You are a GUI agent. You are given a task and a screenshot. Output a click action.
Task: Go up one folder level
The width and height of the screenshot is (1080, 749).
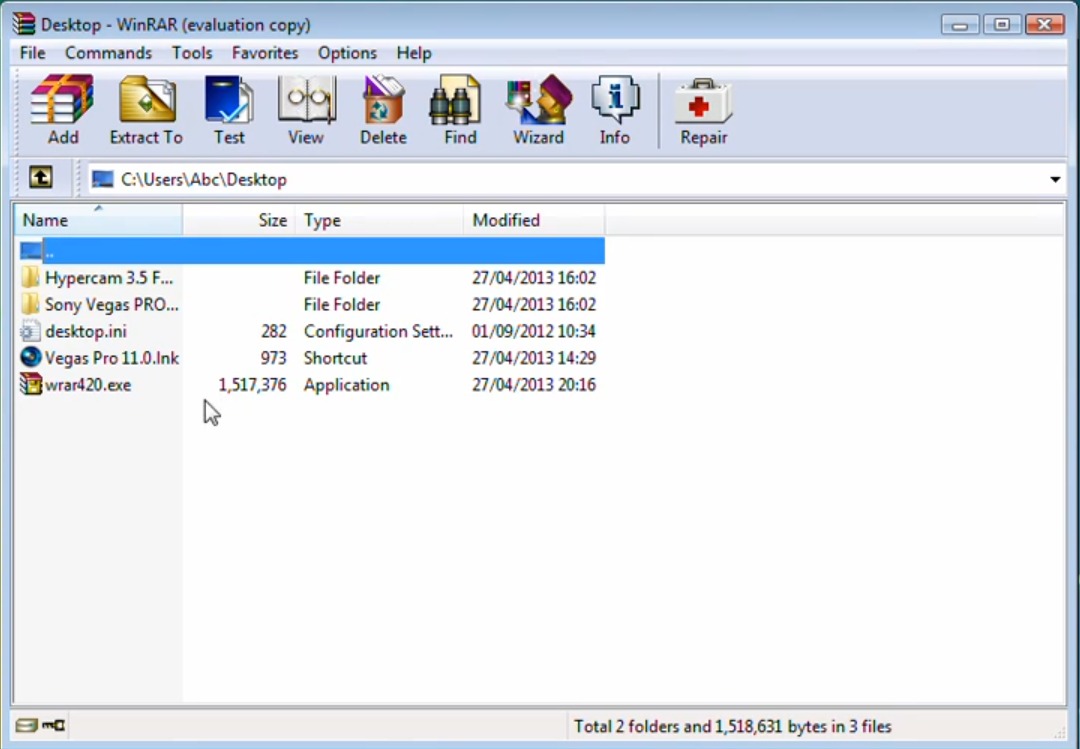point(41,178)
